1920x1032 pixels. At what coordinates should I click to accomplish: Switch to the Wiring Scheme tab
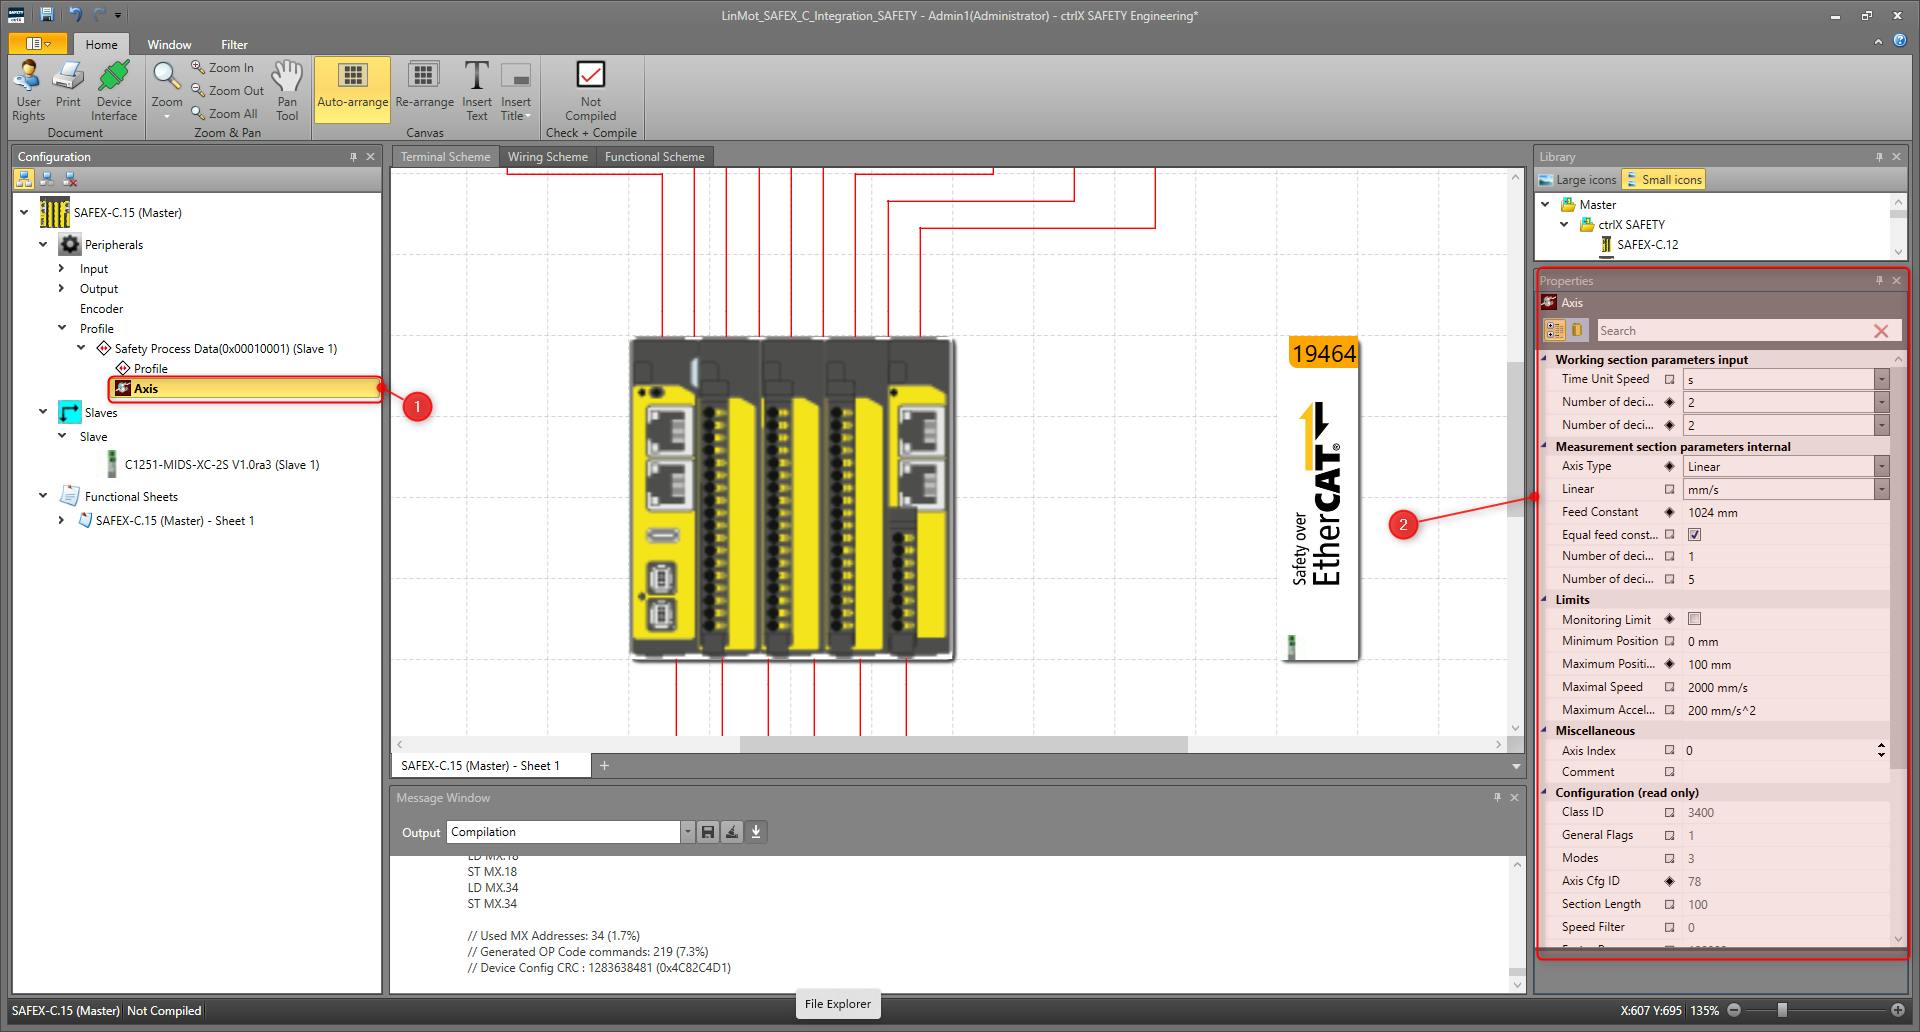click(547, 157)
